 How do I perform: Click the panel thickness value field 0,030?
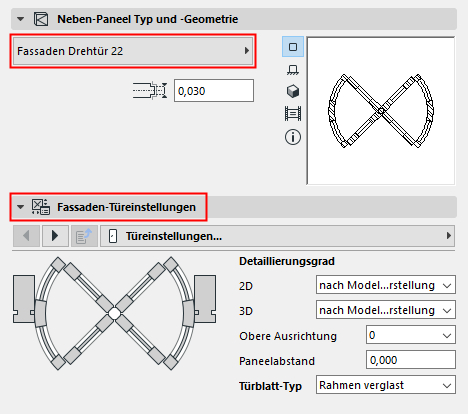[x=214, y=91]
